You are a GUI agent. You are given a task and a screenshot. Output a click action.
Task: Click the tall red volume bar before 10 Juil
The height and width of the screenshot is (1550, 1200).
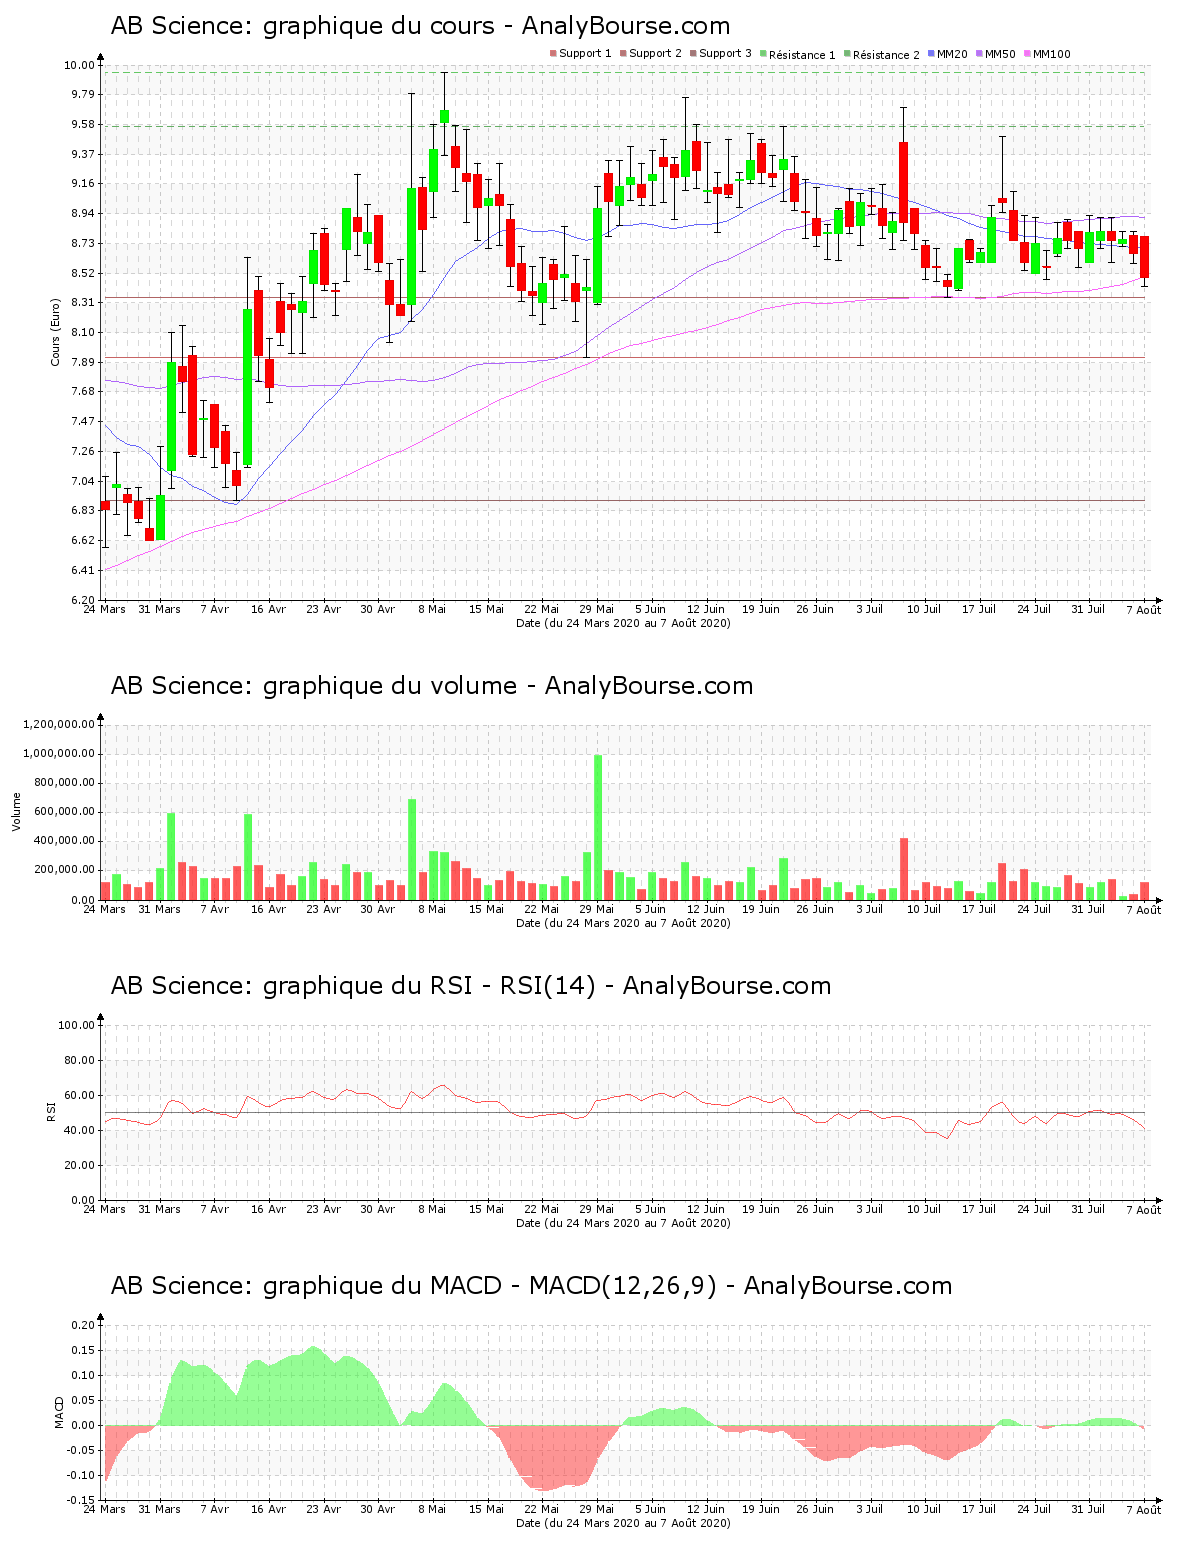tap(904, 869)
